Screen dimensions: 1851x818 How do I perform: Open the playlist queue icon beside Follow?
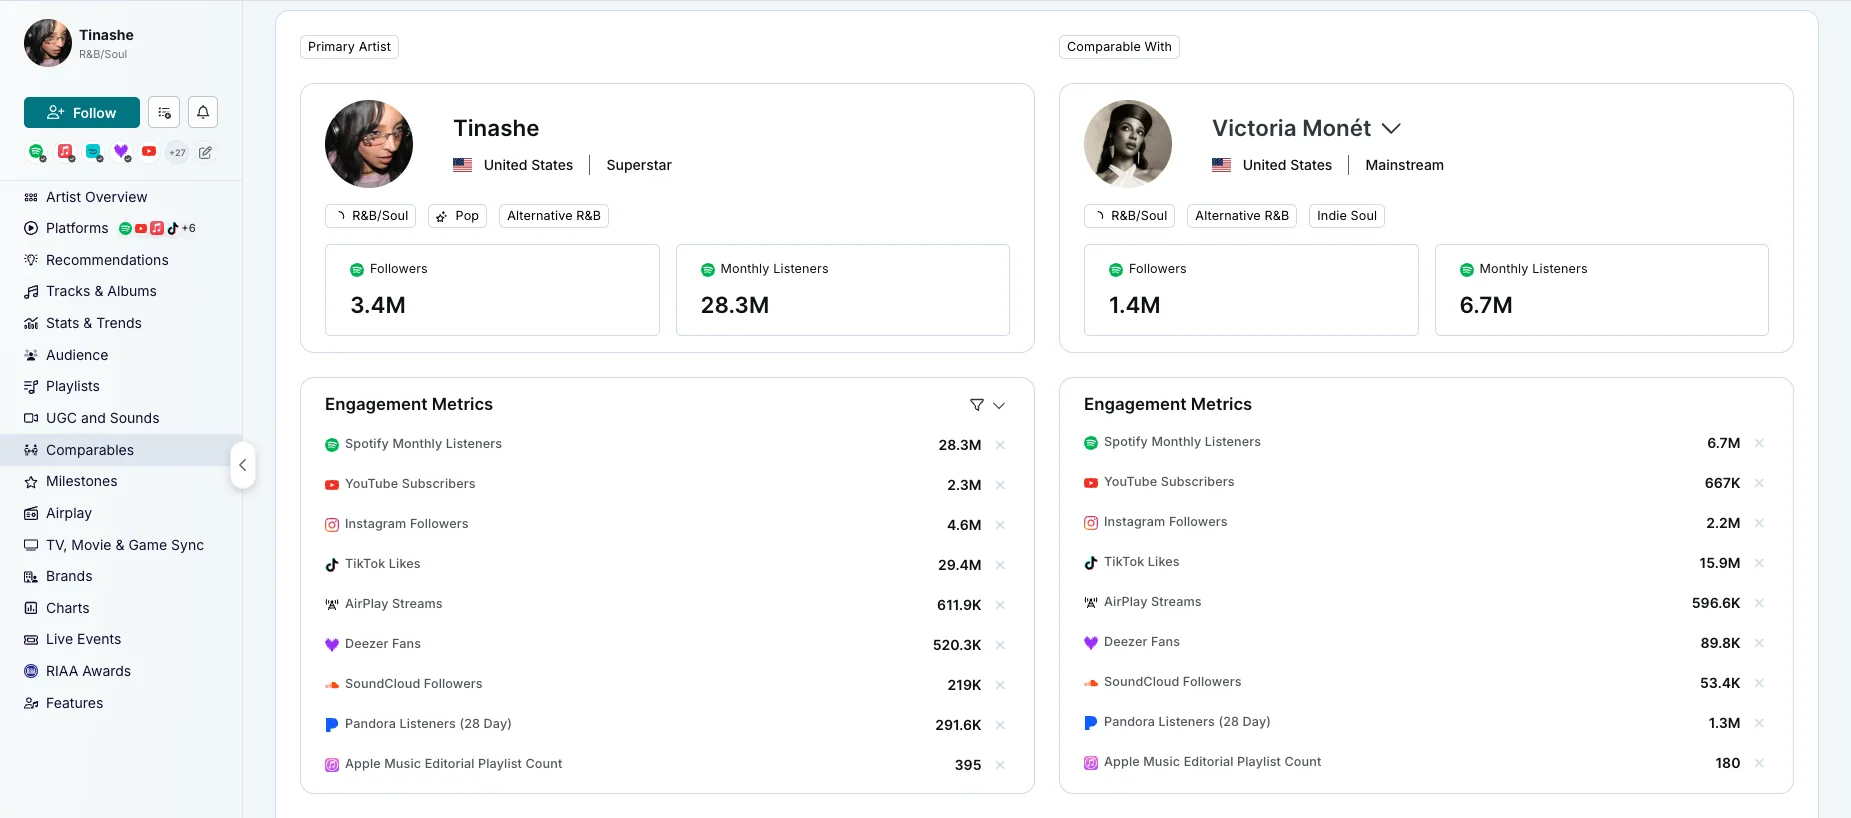click(164, 112)
